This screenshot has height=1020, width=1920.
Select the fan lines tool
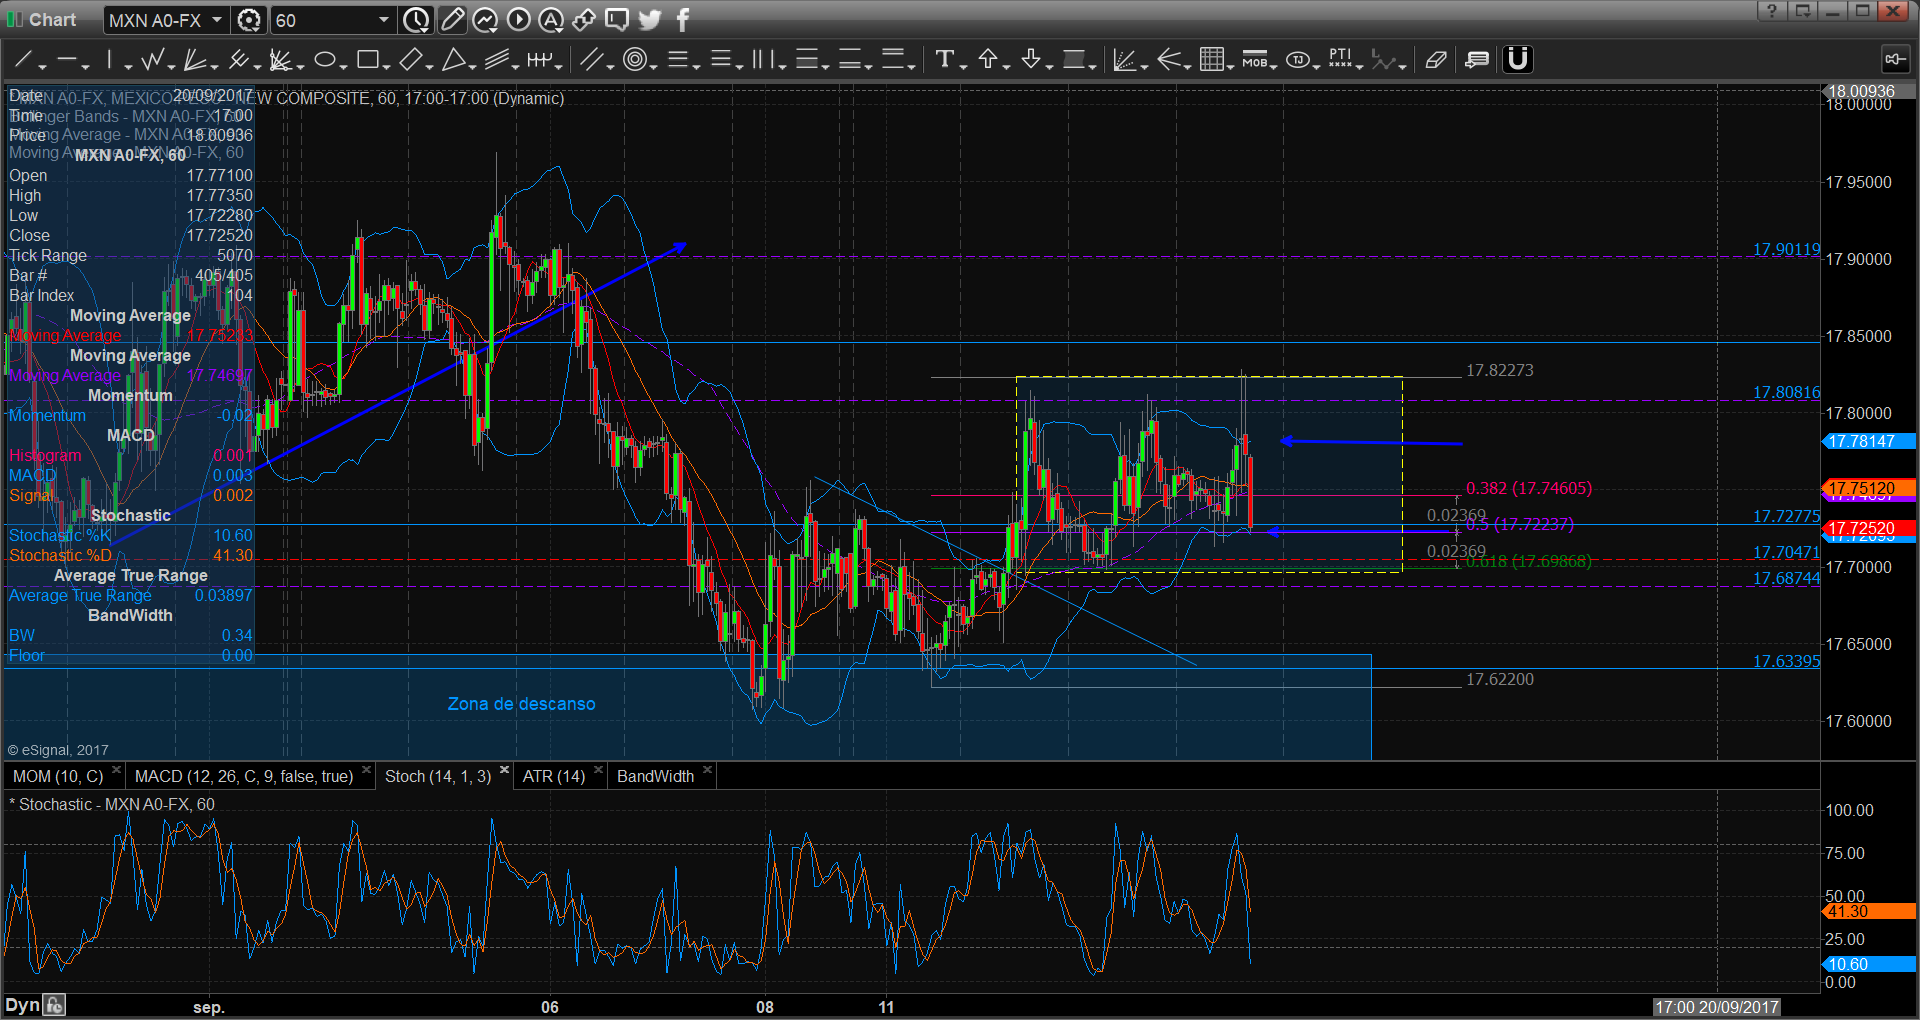click(195, 61)
